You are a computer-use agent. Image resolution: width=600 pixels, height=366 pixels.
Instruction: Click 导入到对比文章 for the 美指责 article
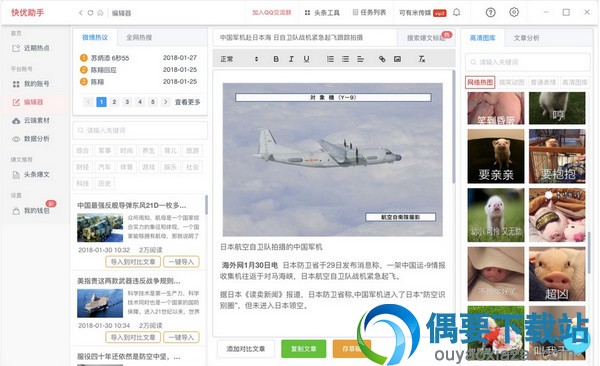pyautogui.click(x=133, y=337)
